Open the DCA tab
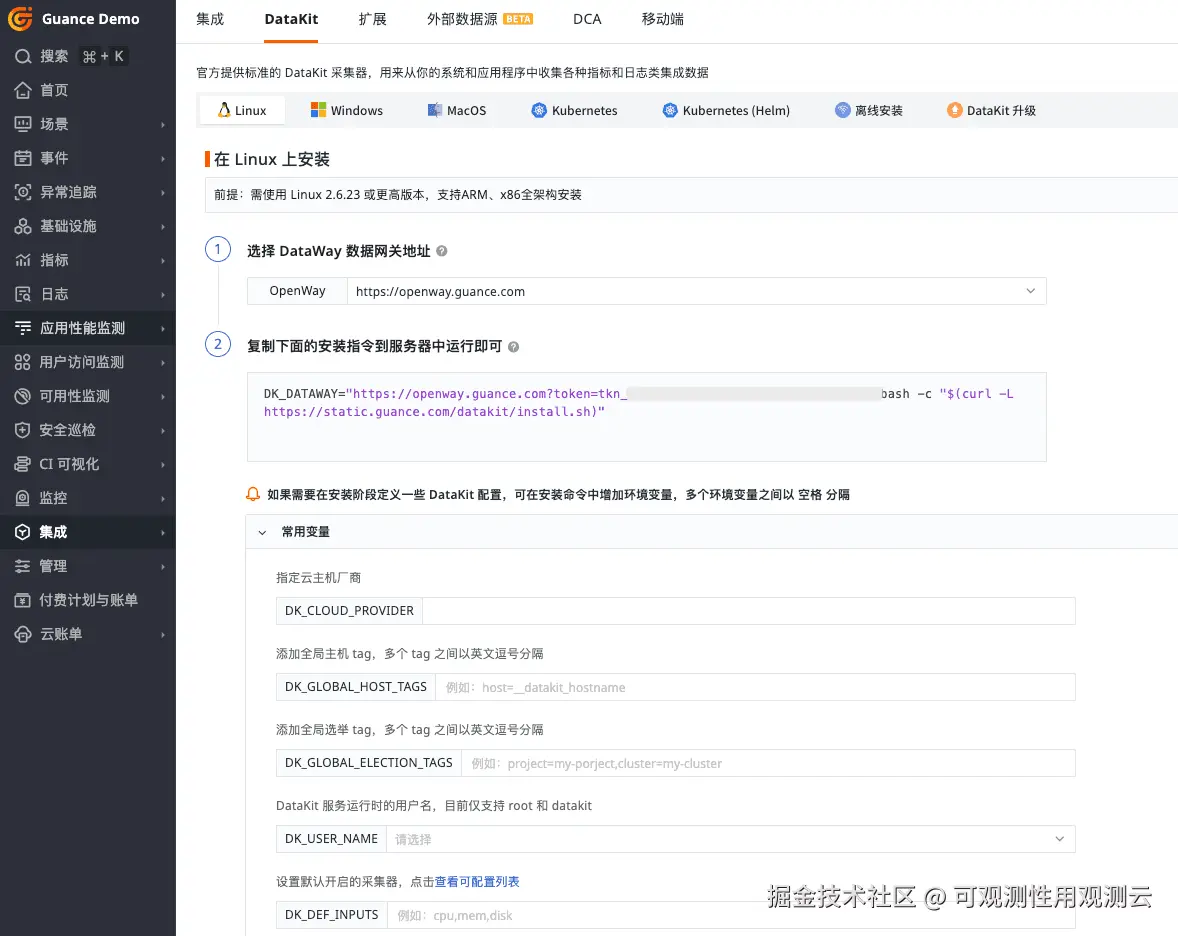 [587, 19]
